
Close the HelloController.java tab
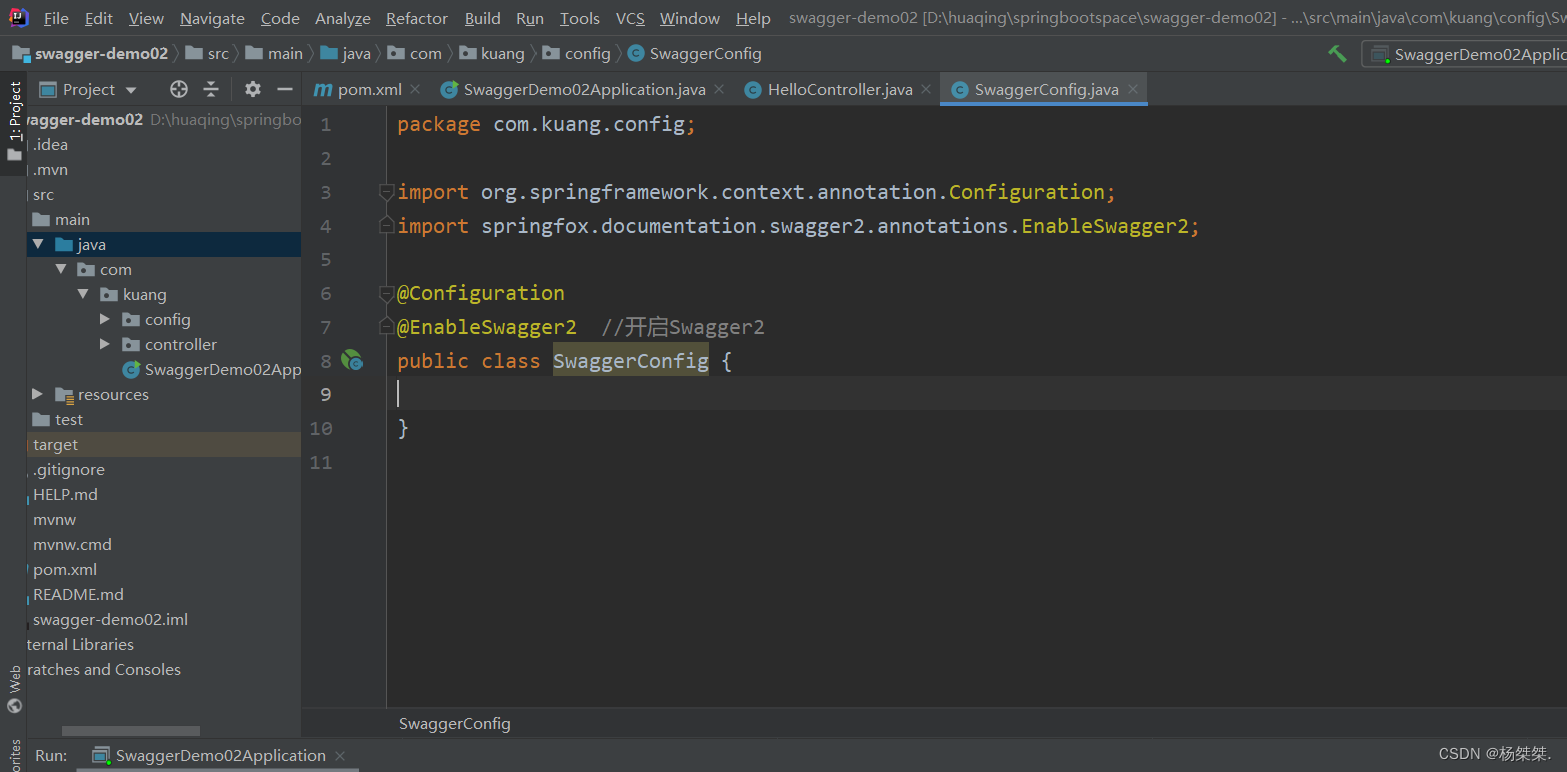(926, 90)
